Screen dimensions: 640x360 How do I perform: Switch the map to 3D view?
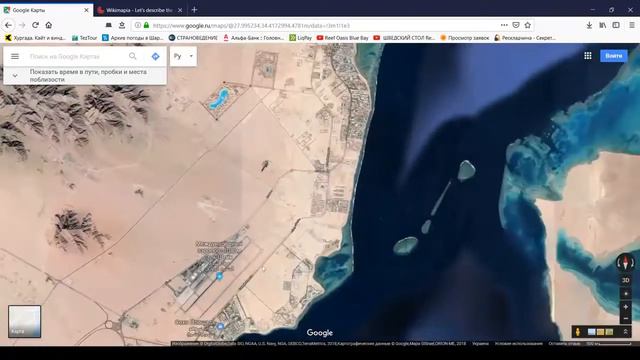pos(625,280)
